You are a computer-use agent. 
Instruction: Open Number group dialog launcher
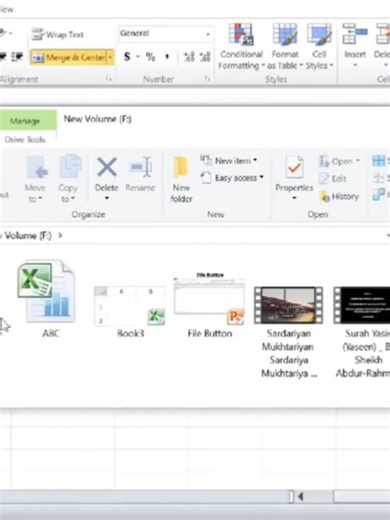coord(207,78)
